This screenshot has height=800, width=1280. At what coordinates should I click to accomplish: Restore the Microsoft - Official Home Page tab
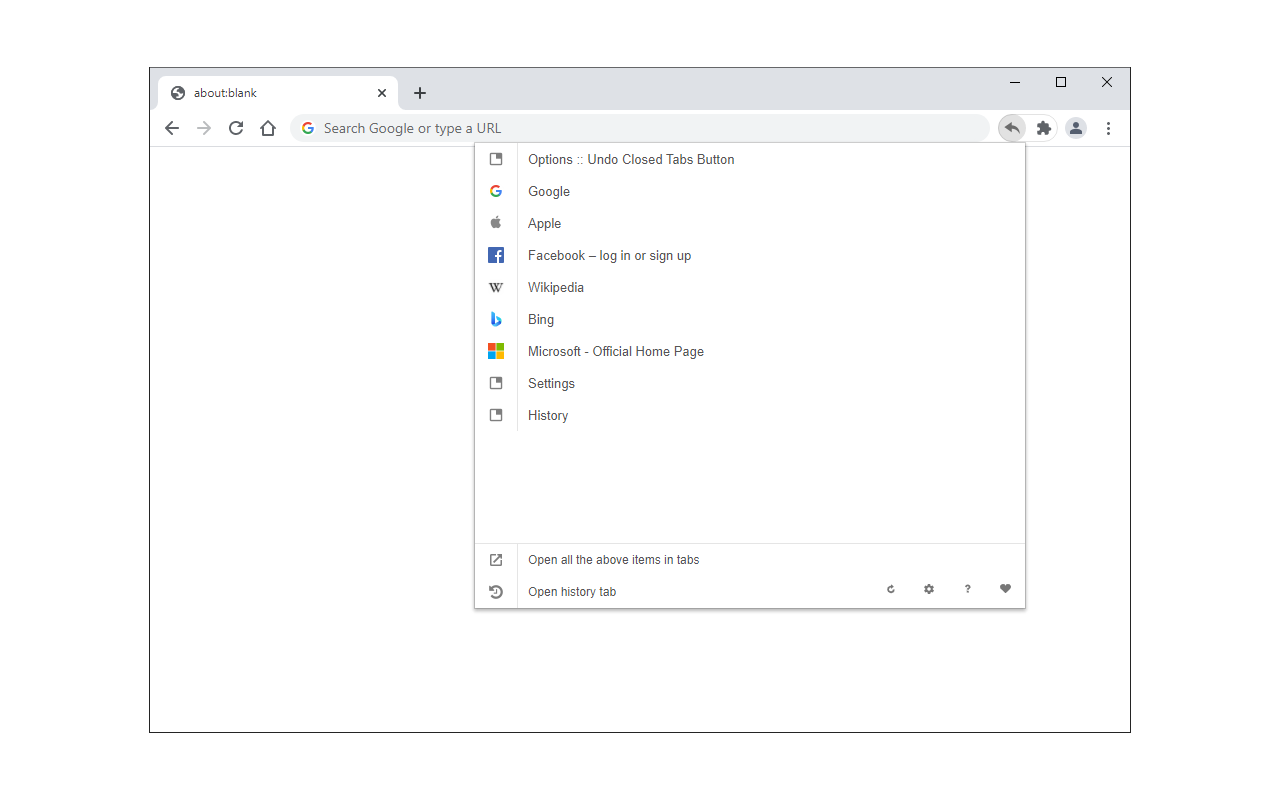[x=616, y=351]
